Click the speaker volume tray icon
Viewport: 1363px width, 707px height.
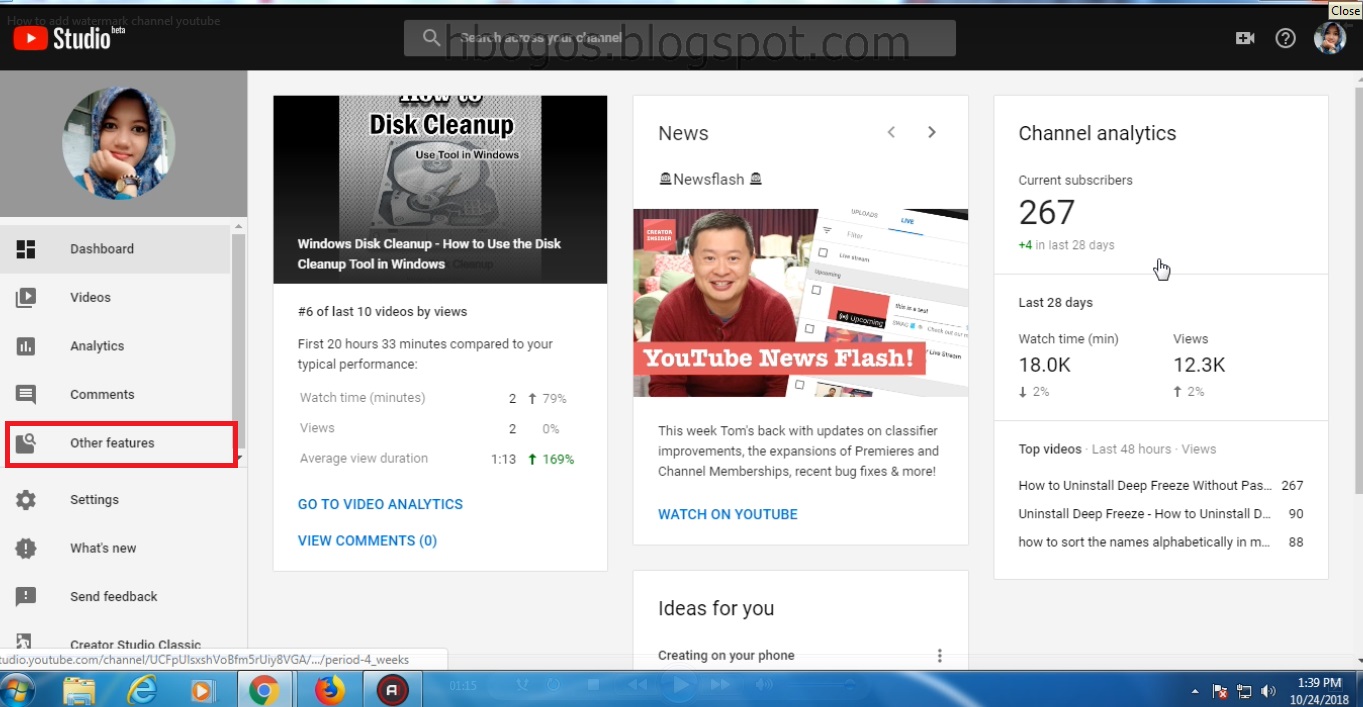point(1268,691)
